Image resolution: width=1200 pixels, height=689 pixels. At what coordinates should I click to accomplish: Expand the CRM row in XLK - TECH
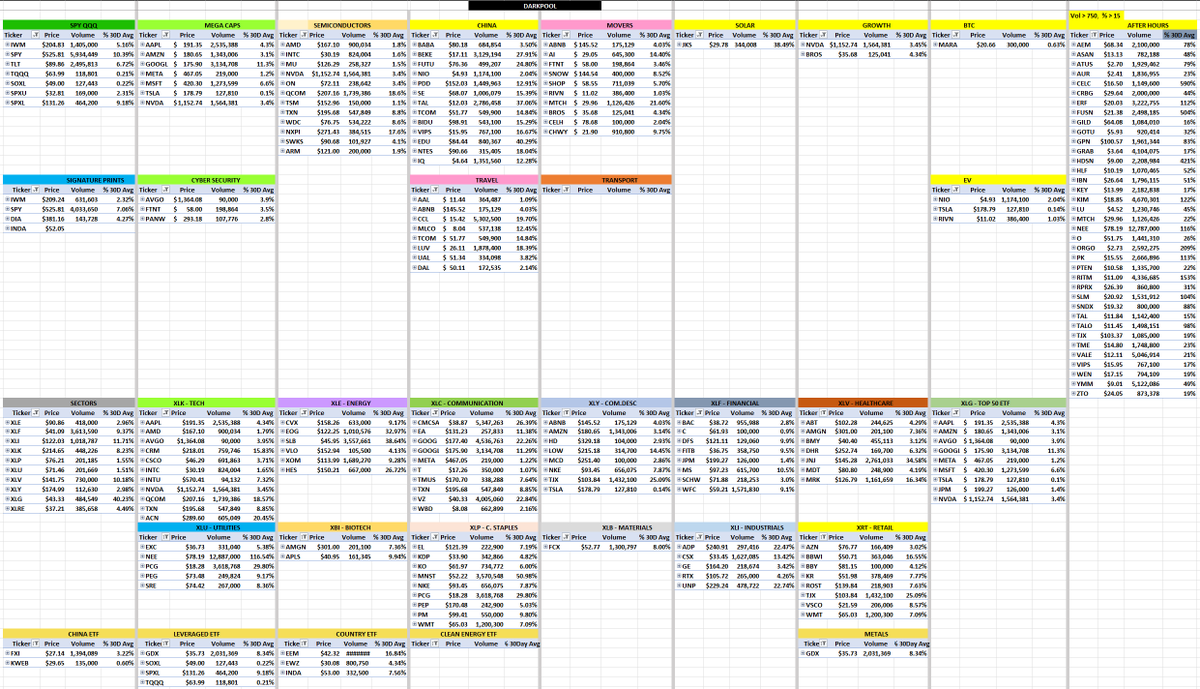click(x=141, y=452)
